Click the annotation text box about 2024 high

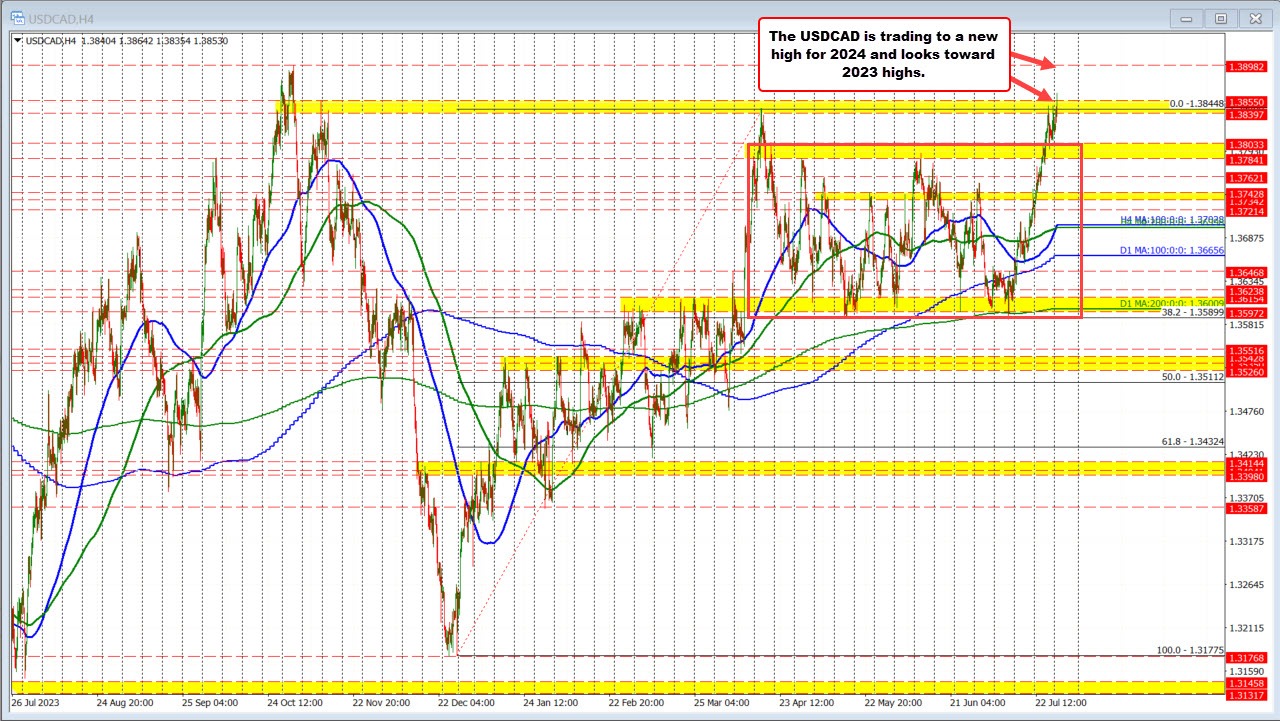[x=883, y=54]
